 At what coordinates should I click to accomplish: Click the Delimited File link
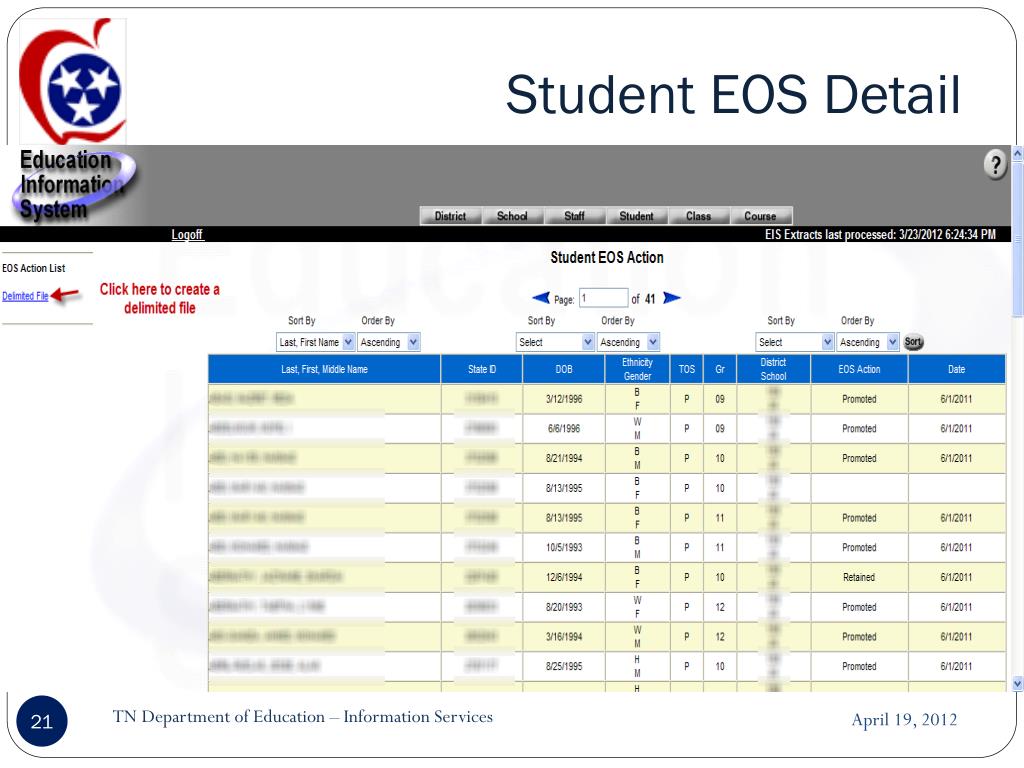(x=25, y=296)
